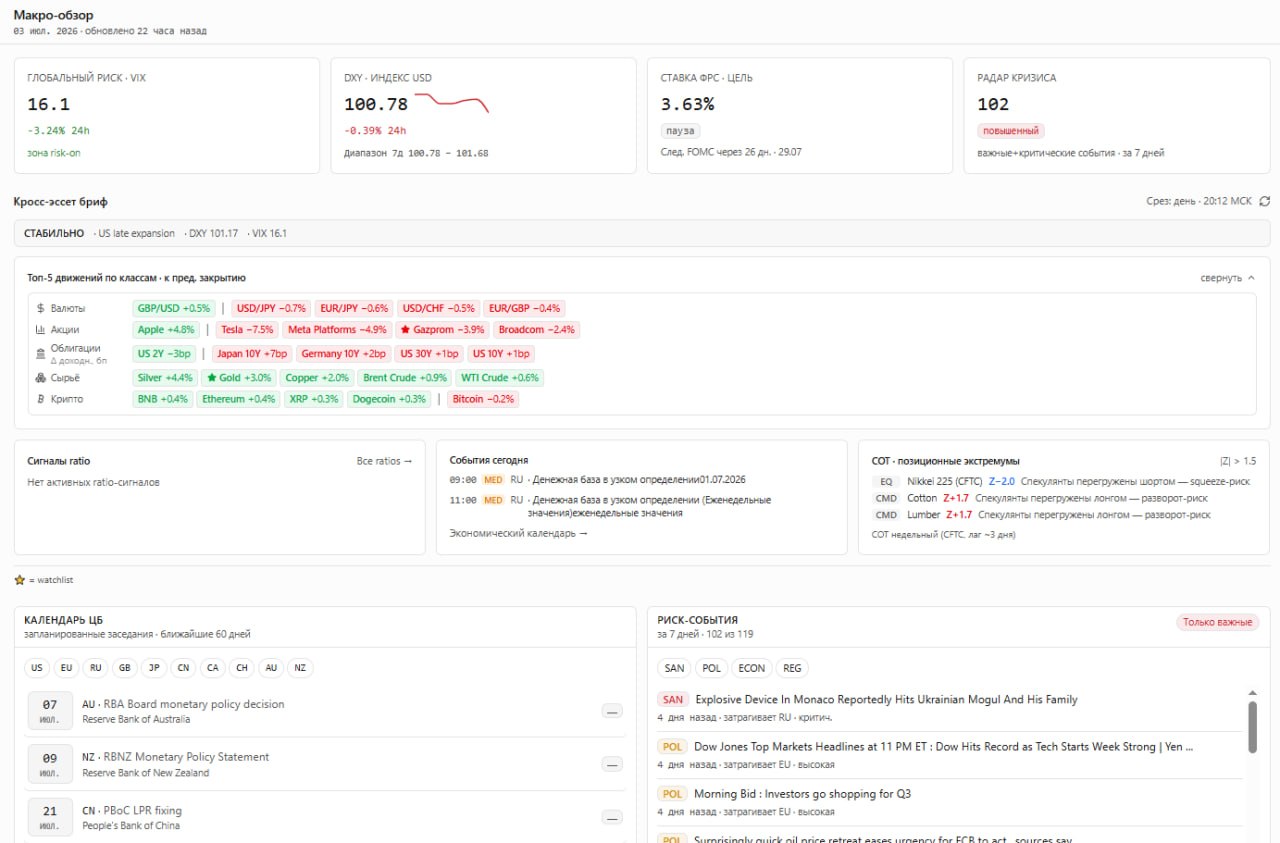The width and height of the screenshot is (1280, 843).
Task: Select the ECON risk events filter
Action: coord(752,668)
